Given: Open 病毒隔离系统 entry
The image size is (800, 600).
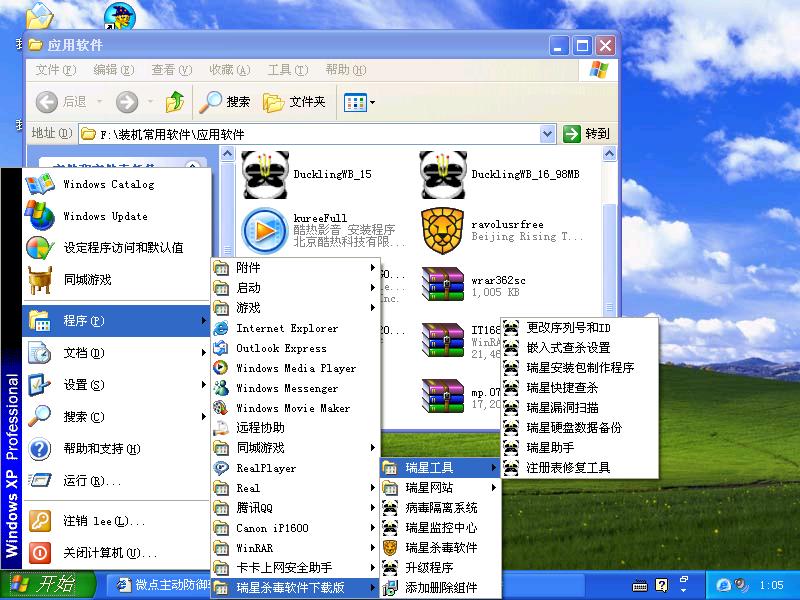Looking at the screenshot, I should click(x=441, y=508).
